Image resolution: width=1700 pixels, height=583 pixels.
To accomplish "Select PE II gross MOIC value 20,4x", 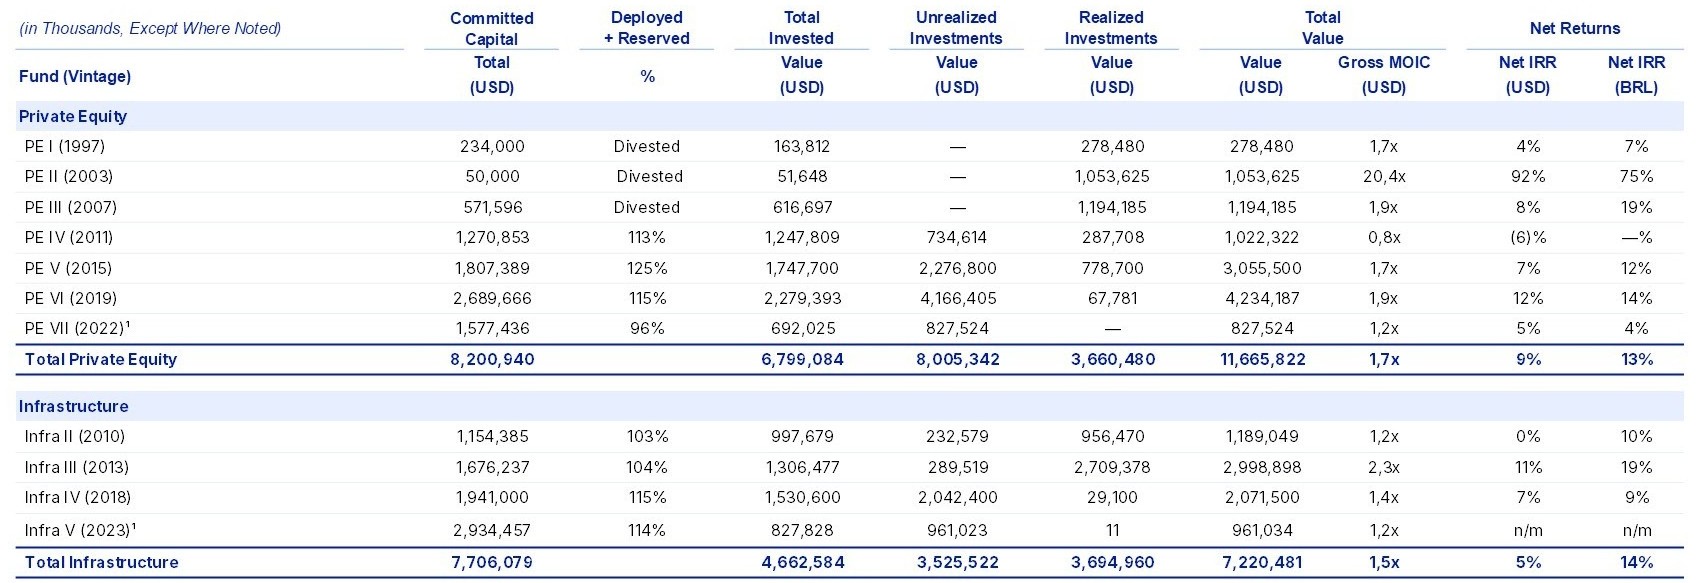I will (x=1384, y=176).
